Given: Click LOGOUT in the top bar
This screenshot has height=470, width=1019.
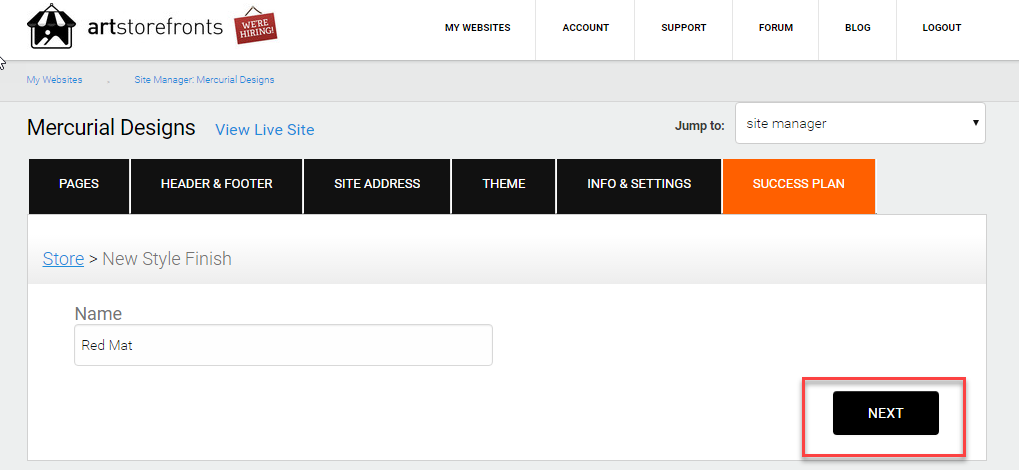Looking at the screenshot, I should click(x=942, y=28).
